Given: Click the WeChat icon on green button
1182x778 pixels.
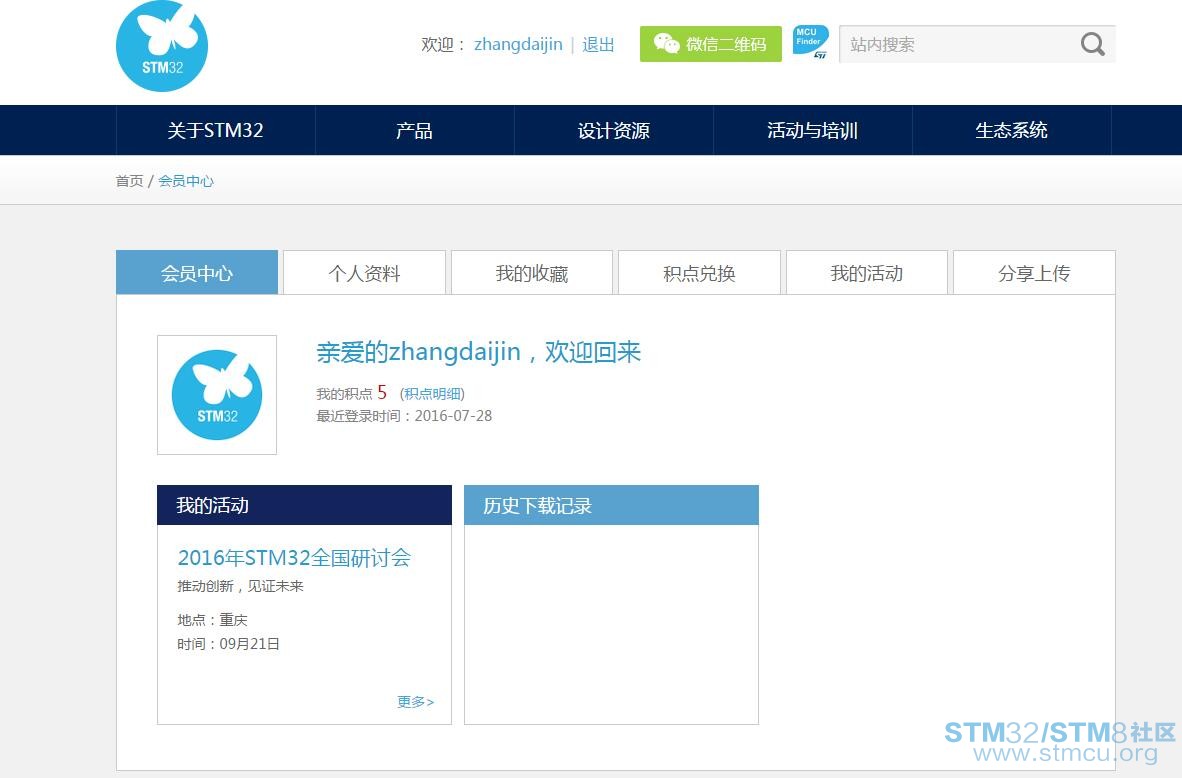Looking at the screenshot, I should click(x=666, y=44).
